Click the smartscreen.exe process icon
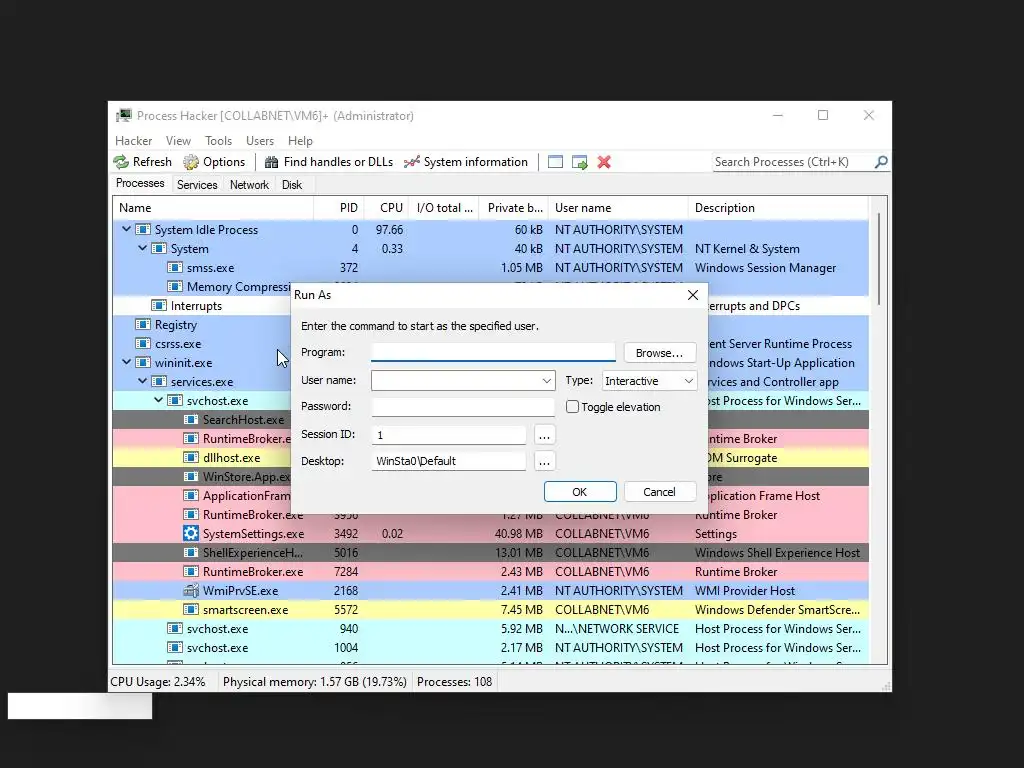 191,609
